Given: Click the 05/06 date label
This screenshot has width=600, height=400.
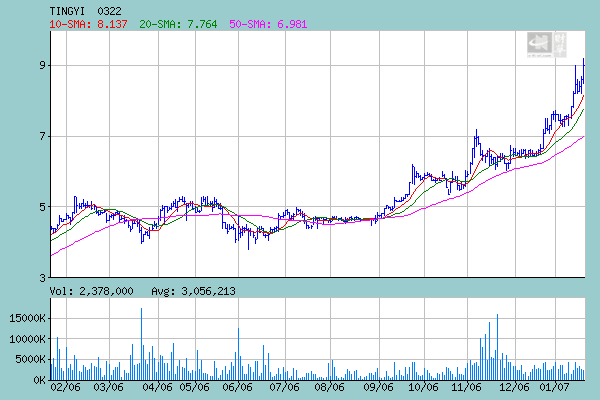Looking at the screenshot, I should point(194,387).
